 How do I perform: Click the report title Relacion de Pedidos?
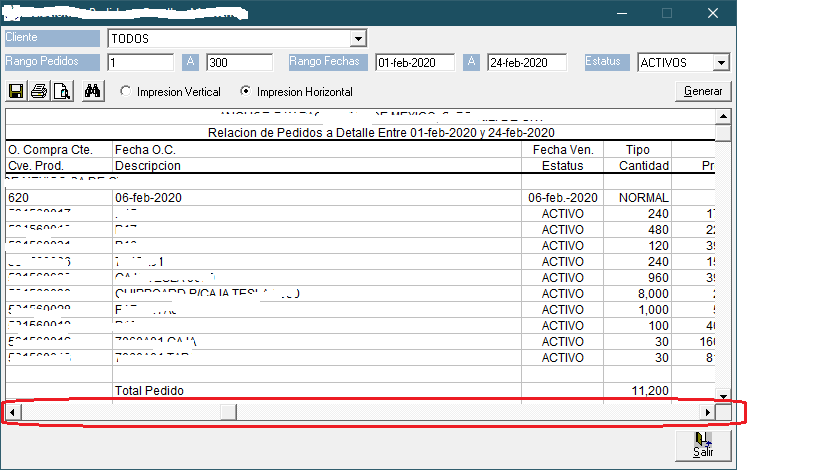coord(381,133)
